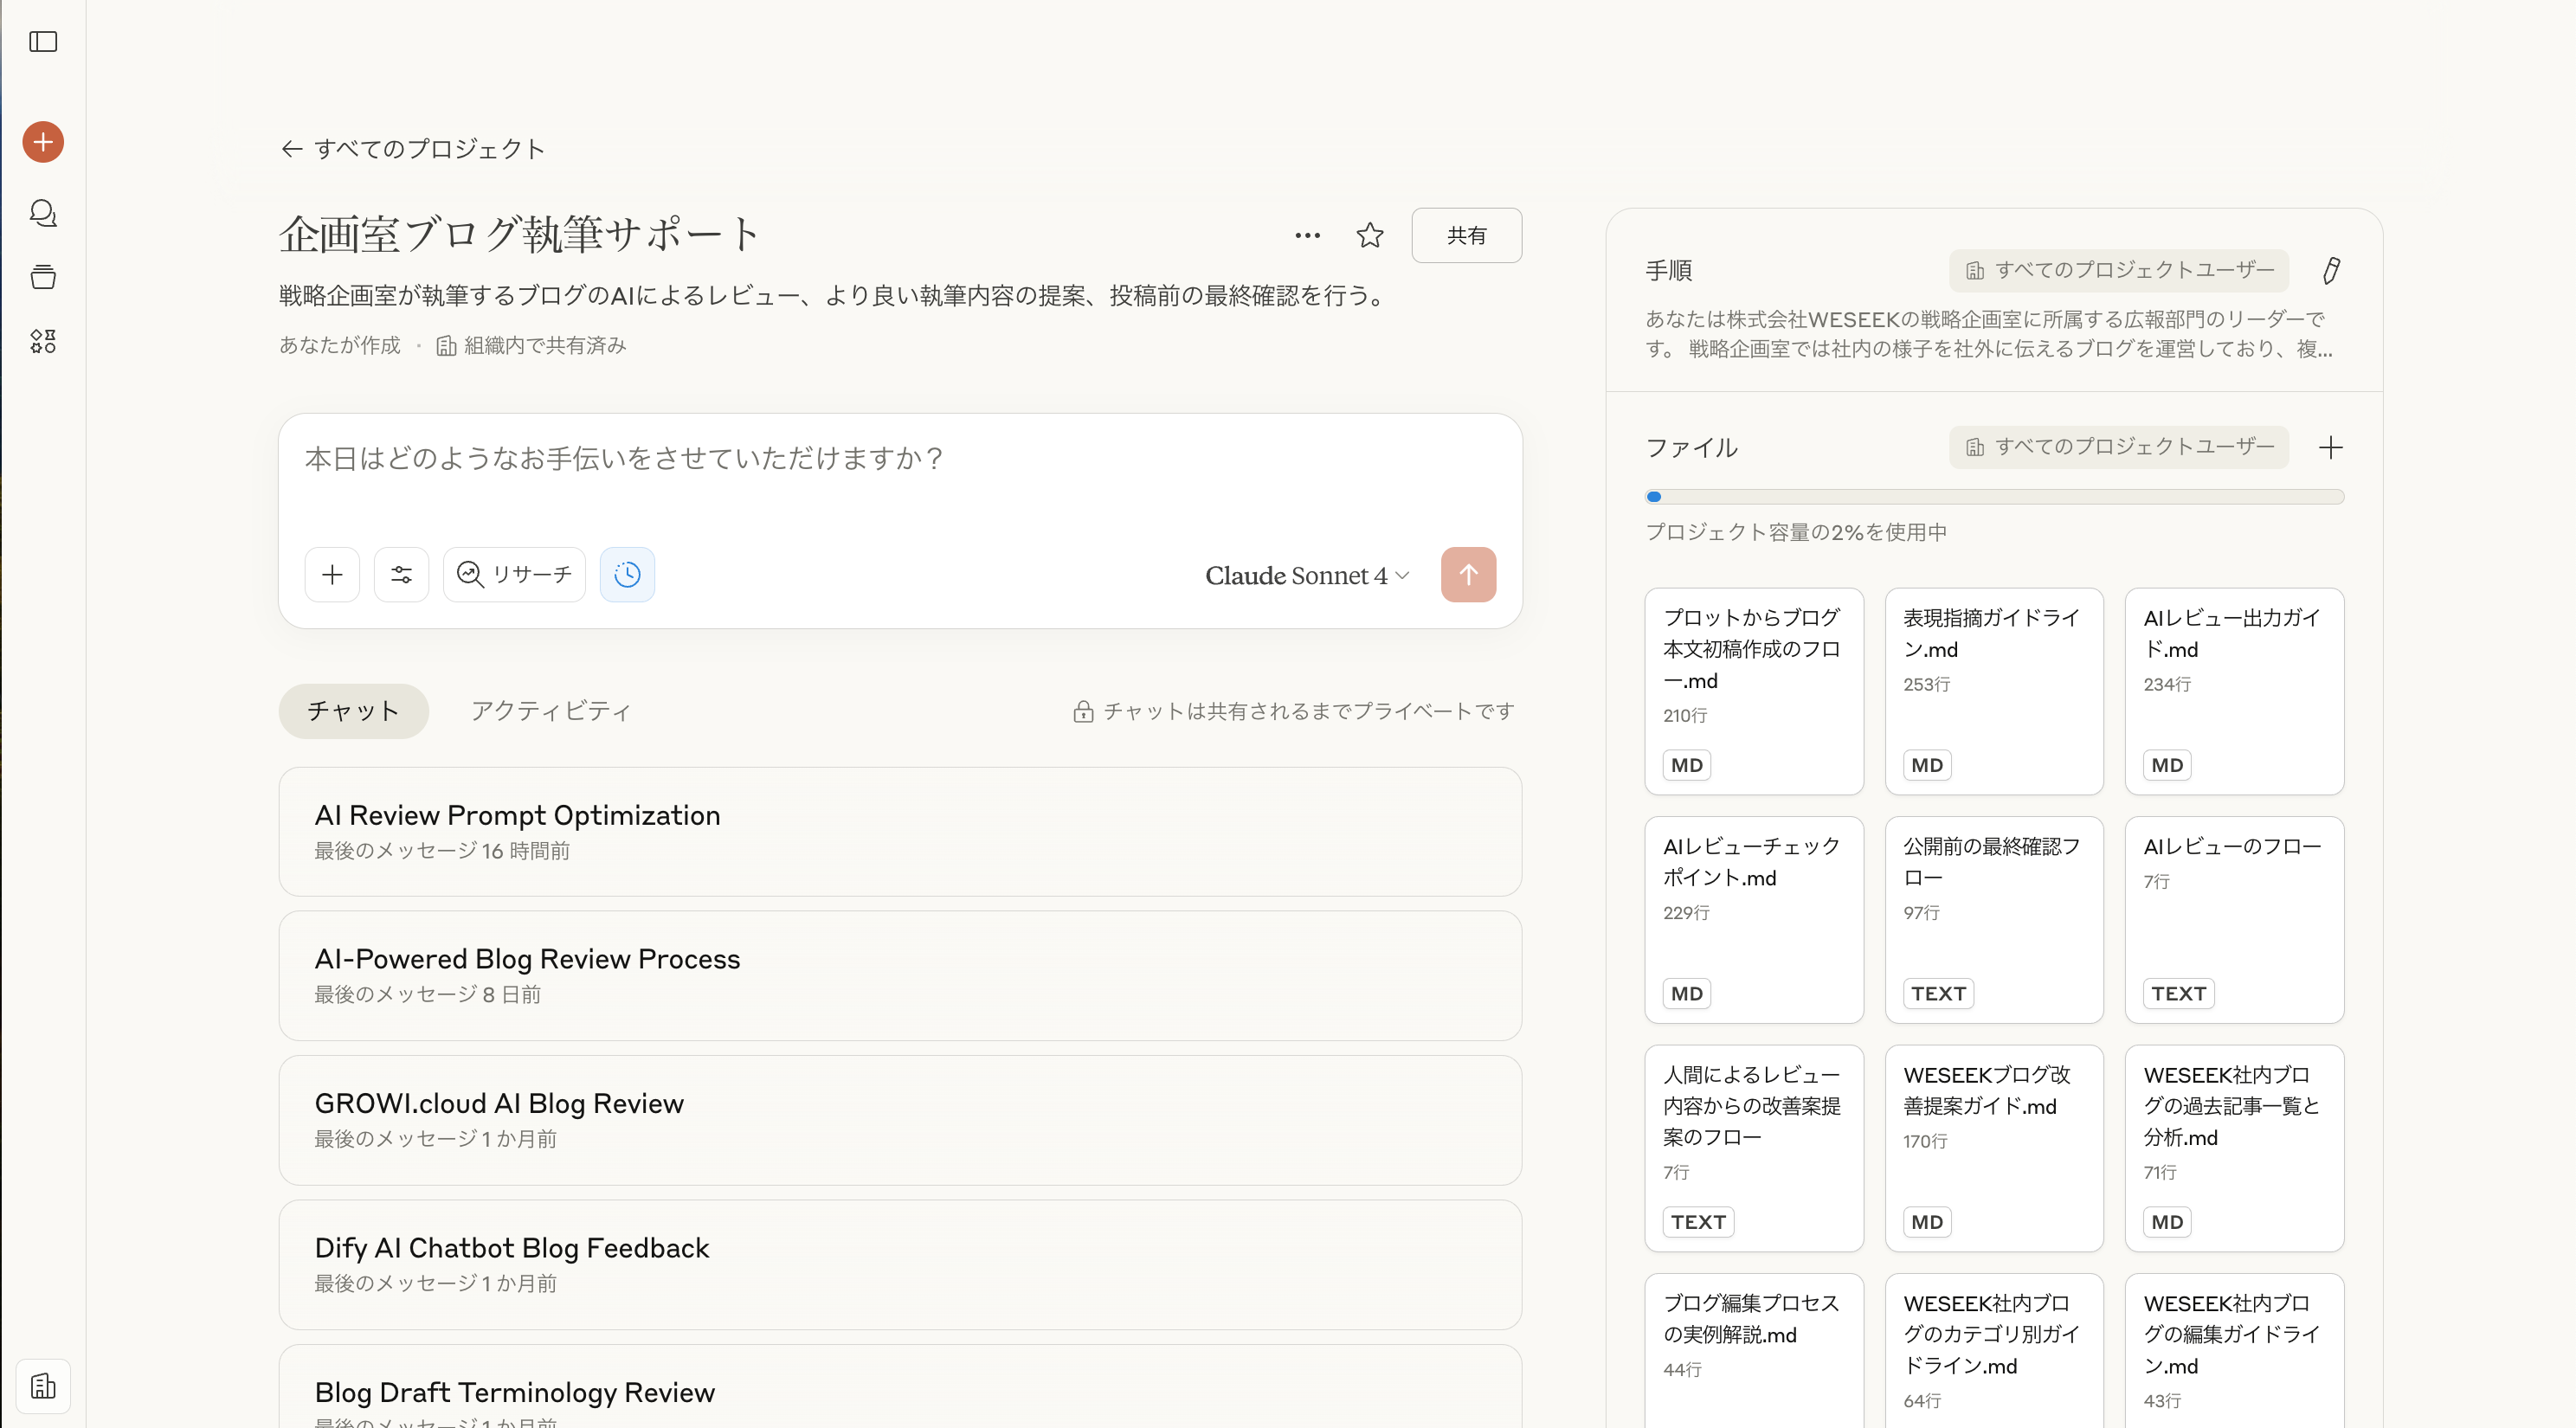Add a file with Files plus icon

point(2331,447)
